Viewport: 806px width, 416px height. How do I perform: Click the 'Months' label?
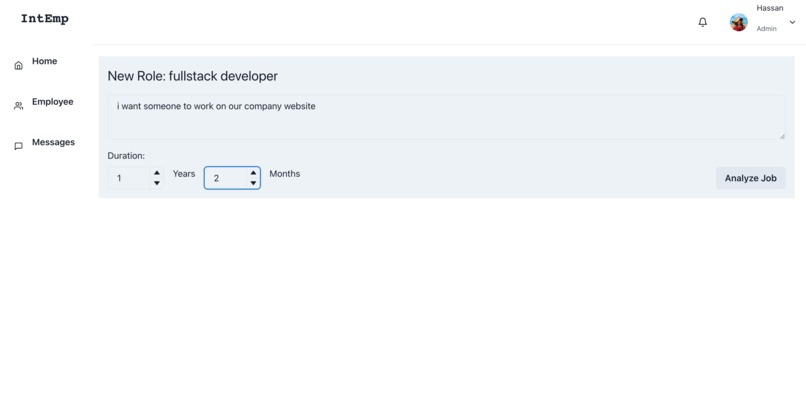click(x=285, y=174)
